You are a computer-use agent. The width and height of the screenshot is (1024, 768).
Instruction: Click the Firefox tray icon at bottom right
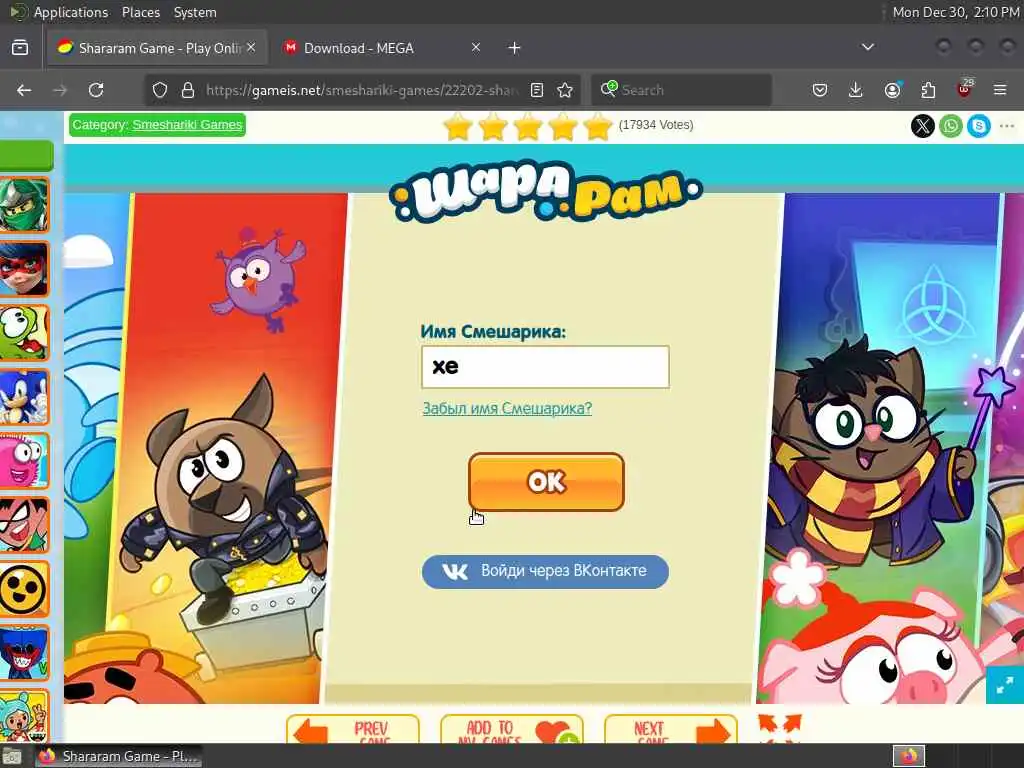[x=909, y=756]
